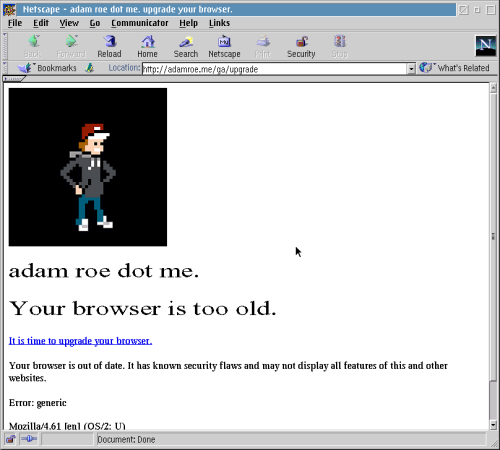Click the Location URL field
Screen dimensions: 500x450
pos(274,69)
